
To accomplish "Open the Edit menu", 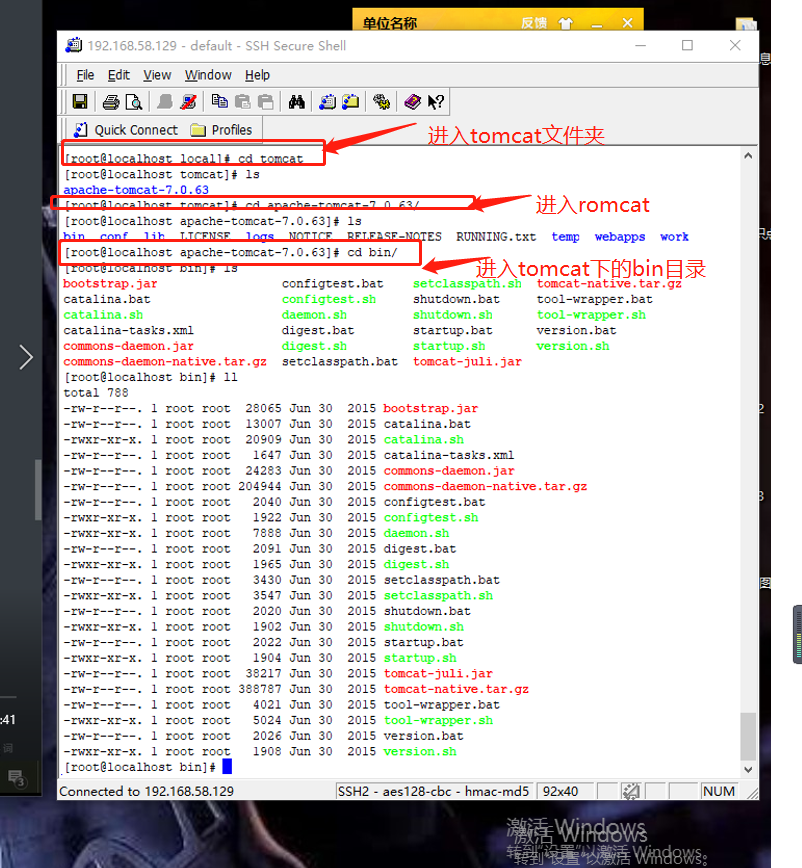I will 118,75.
